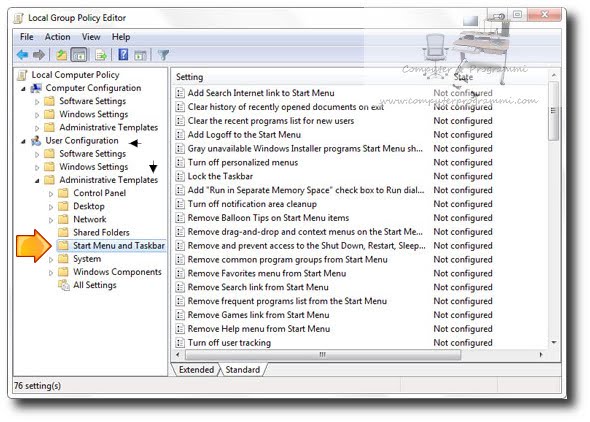
Task: Collapse the User Configuration node
Action: pos(23,141)
